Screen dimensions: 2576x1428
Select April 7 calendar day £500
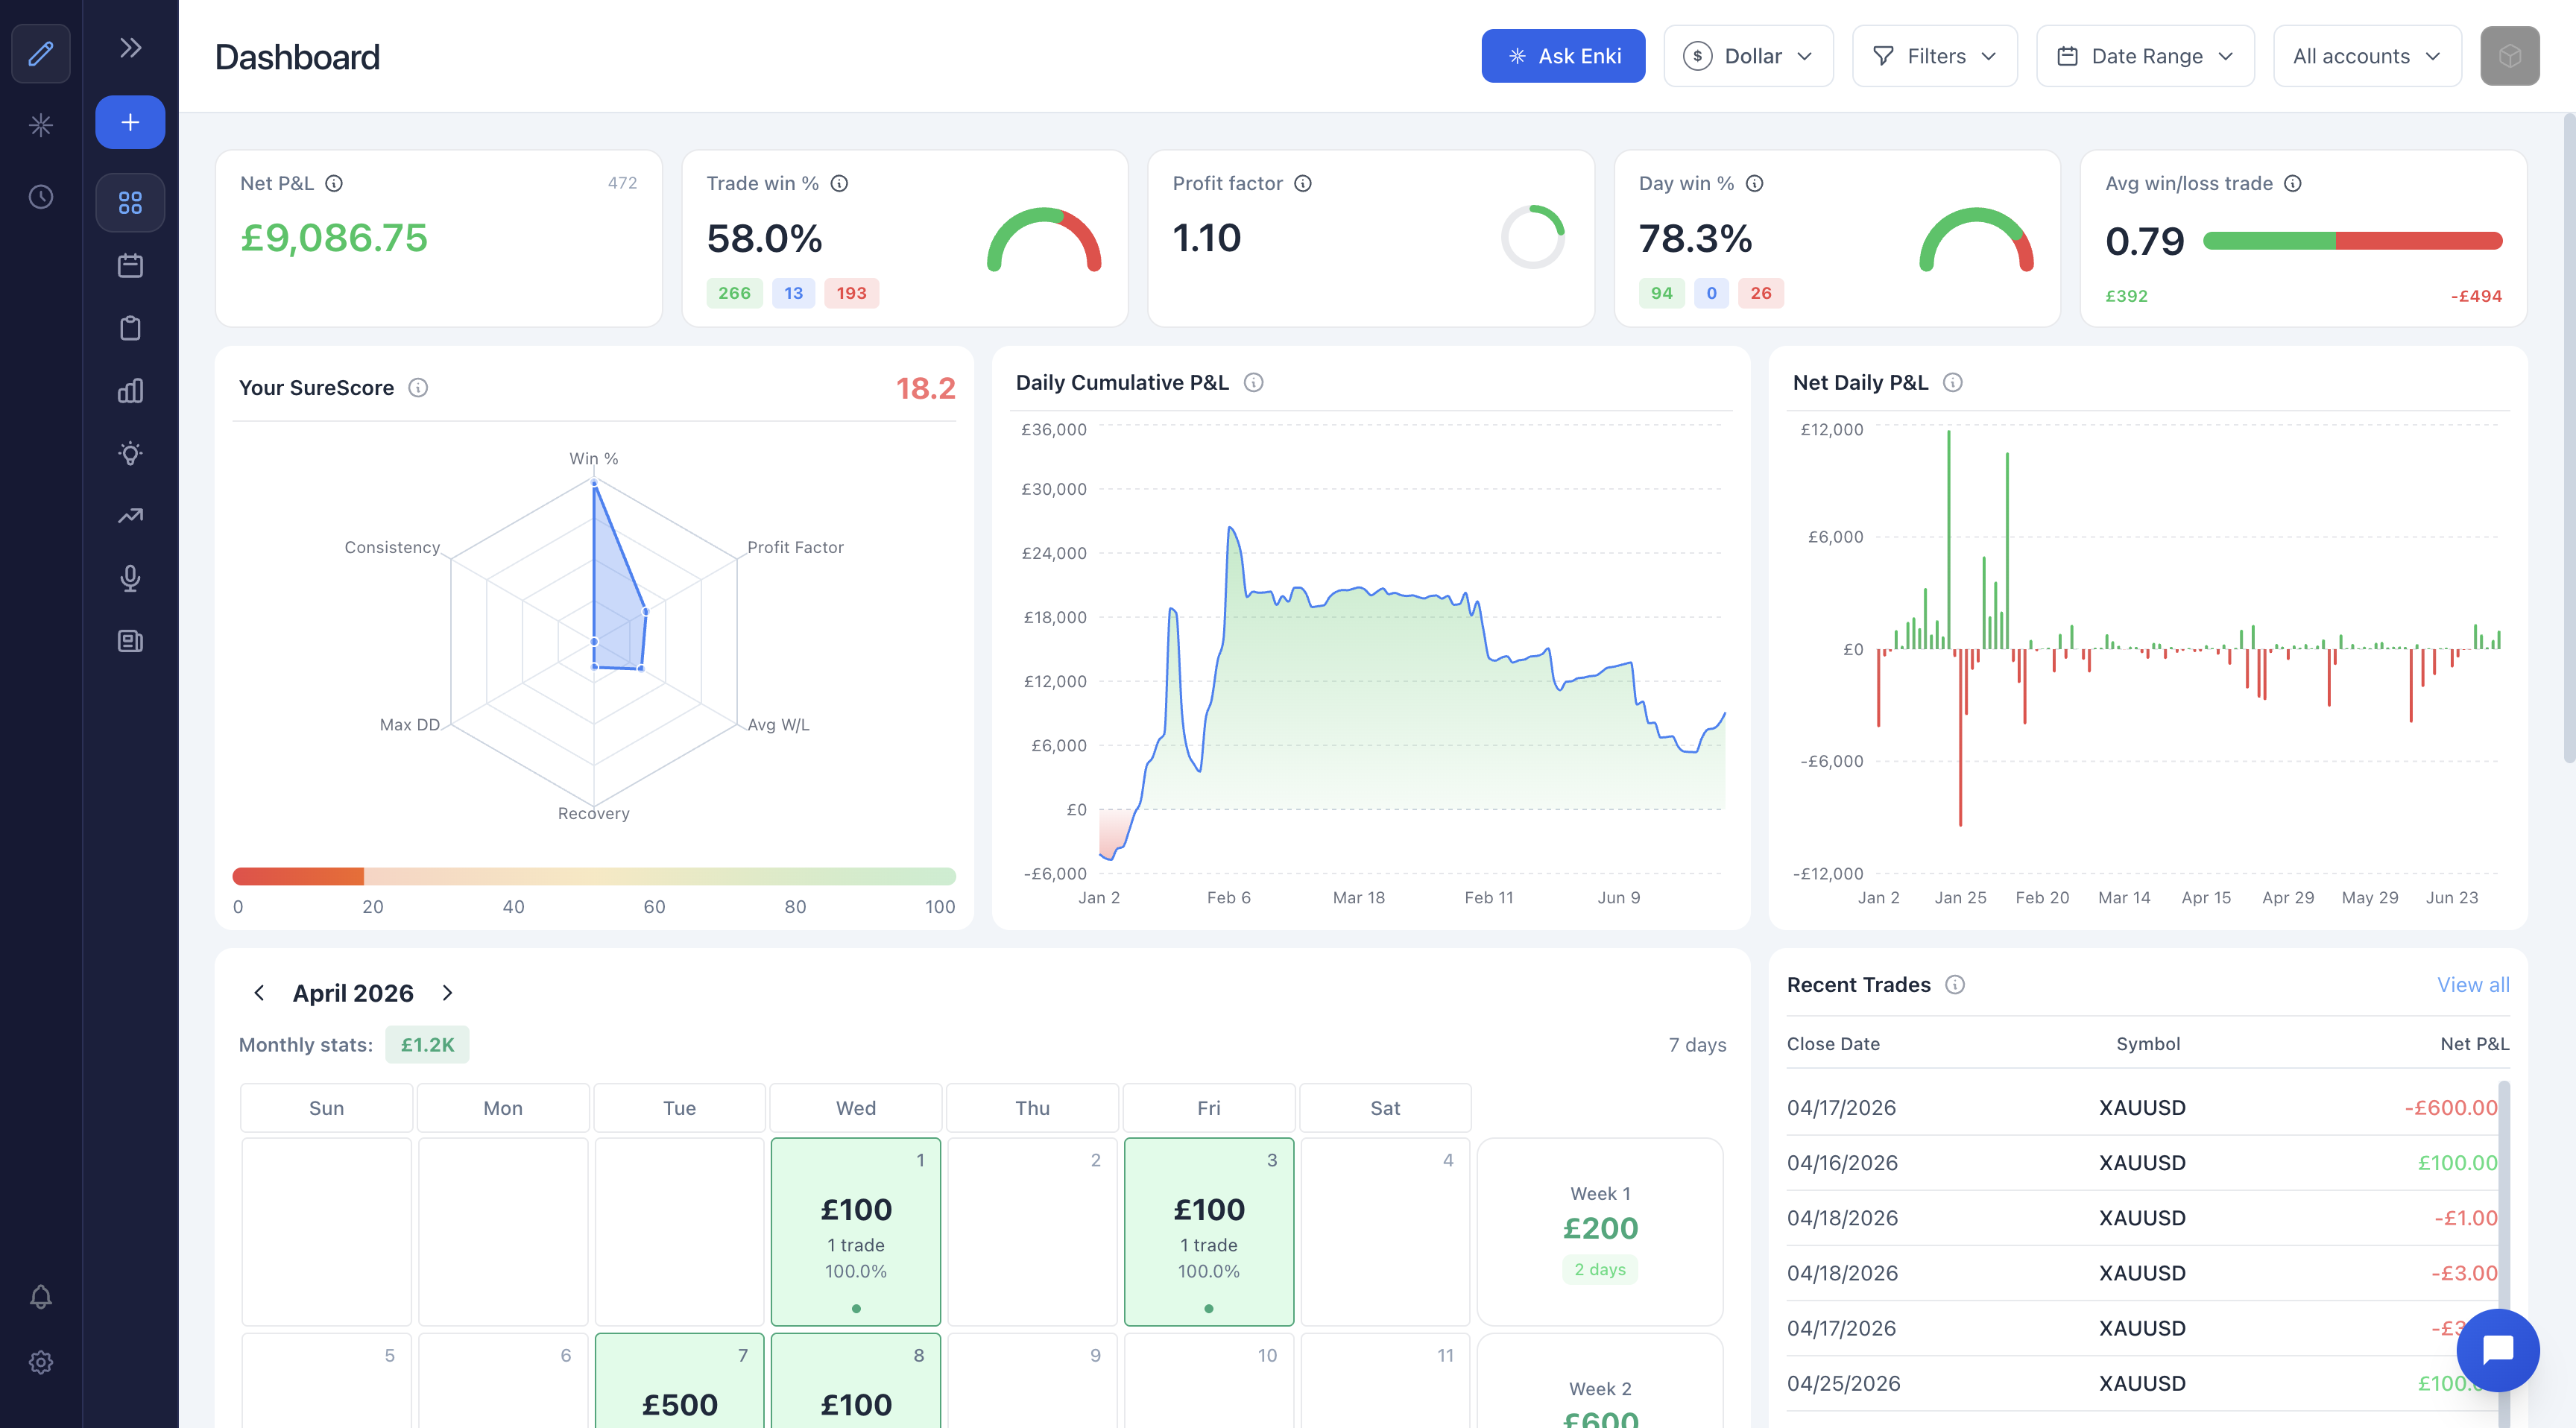tap(680, 1380)
